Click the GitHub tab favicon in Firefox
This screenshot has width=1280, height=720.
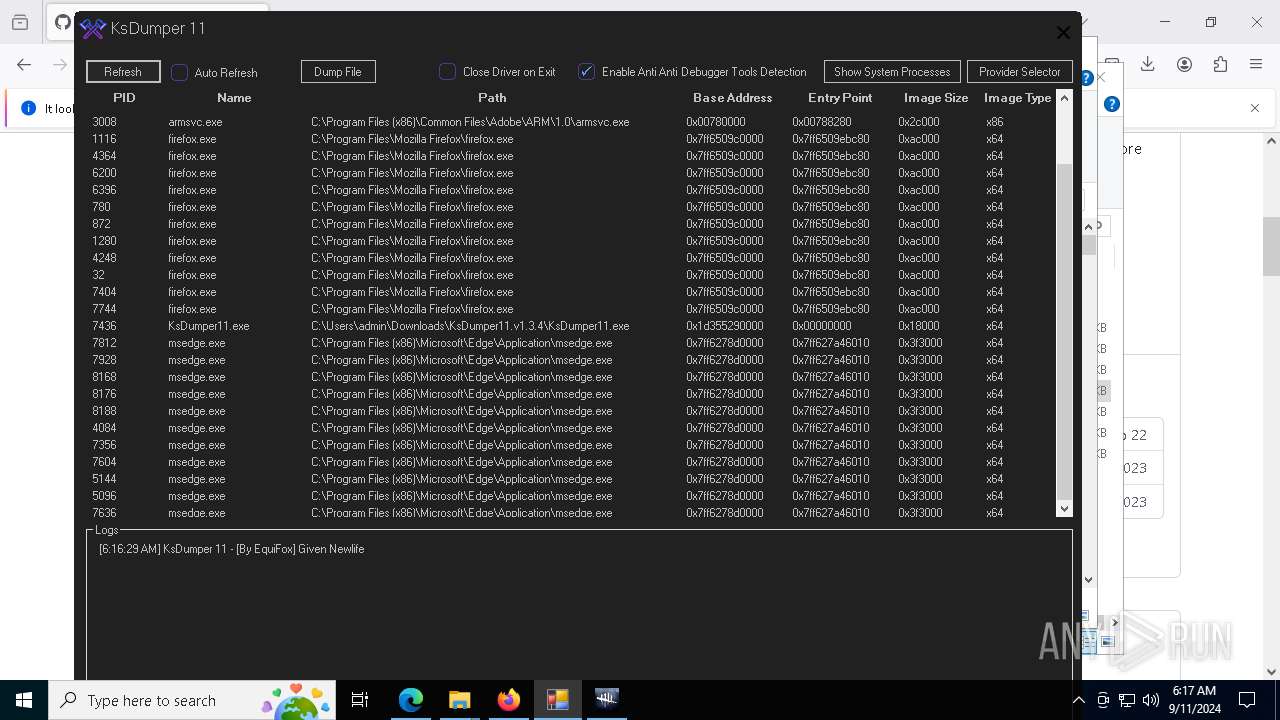coord(62,22)
